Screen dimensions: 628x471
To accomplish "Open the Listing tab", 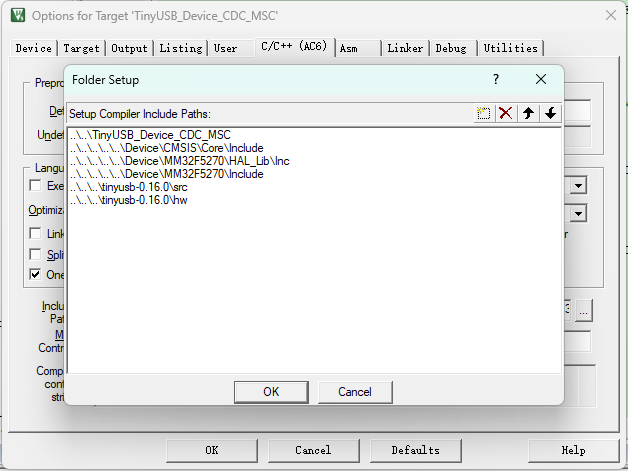I will point(181,48).
